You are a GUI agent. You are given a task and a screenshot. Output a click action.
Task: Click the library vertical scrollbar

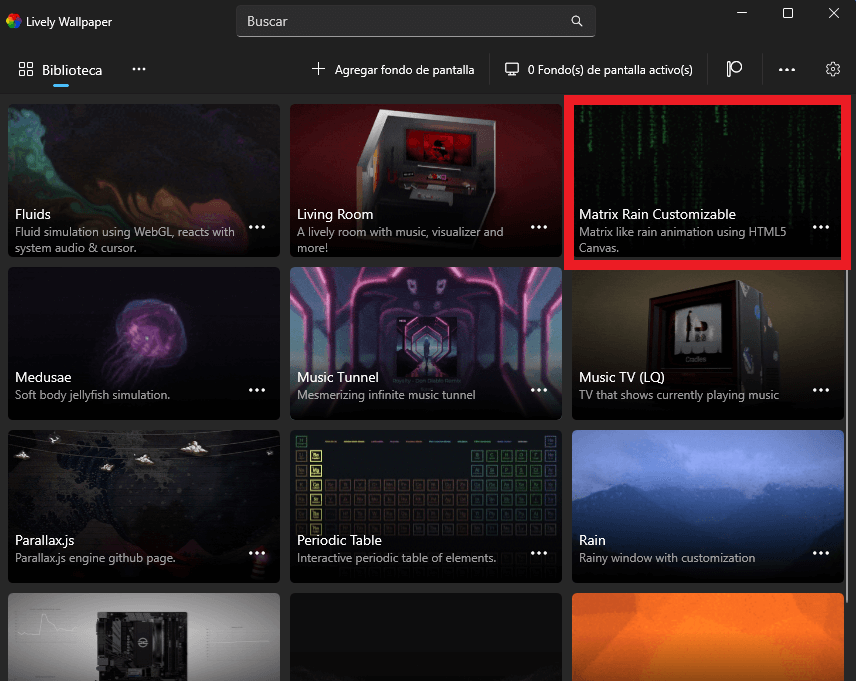pos(847,437)
